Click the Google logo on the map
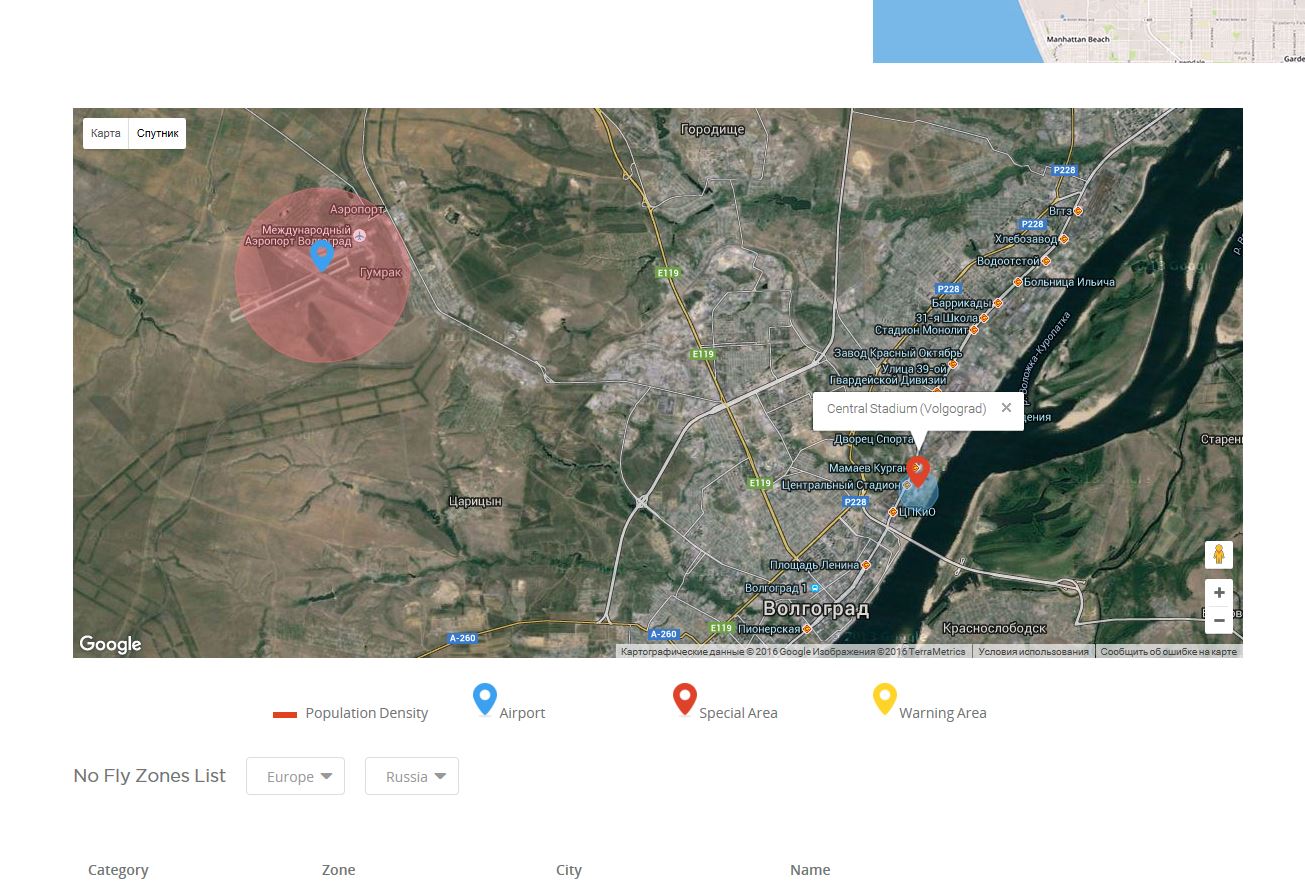 pyautogui.click(x=110, y=644)
